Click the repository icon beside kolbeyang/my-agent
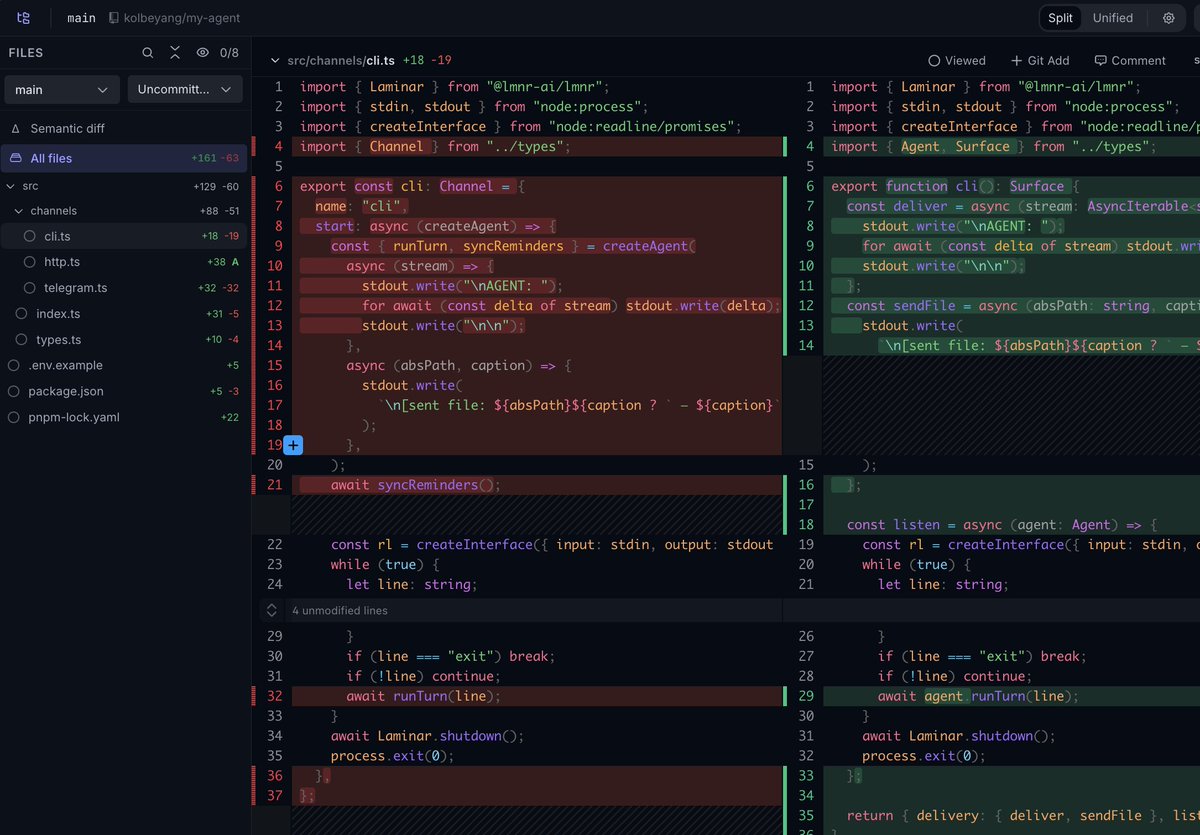1200x835 pixels. [114, 18]
